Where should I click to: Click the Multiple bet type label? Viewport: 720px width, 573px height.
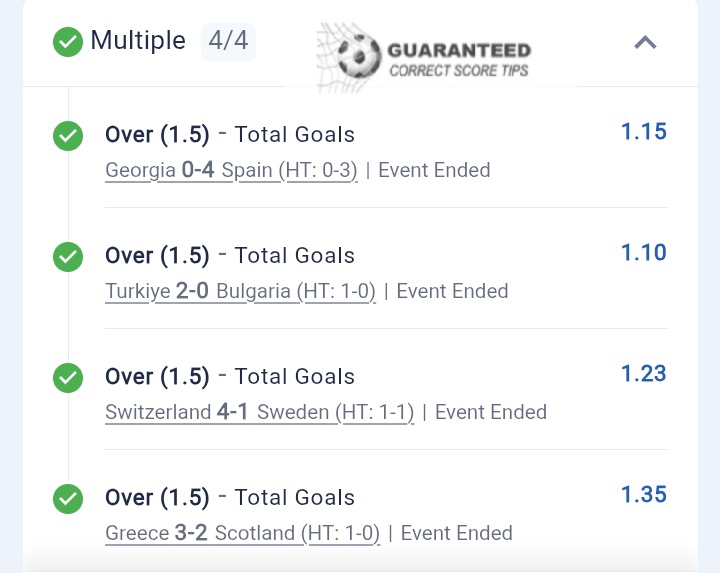(x=138, y=41)
